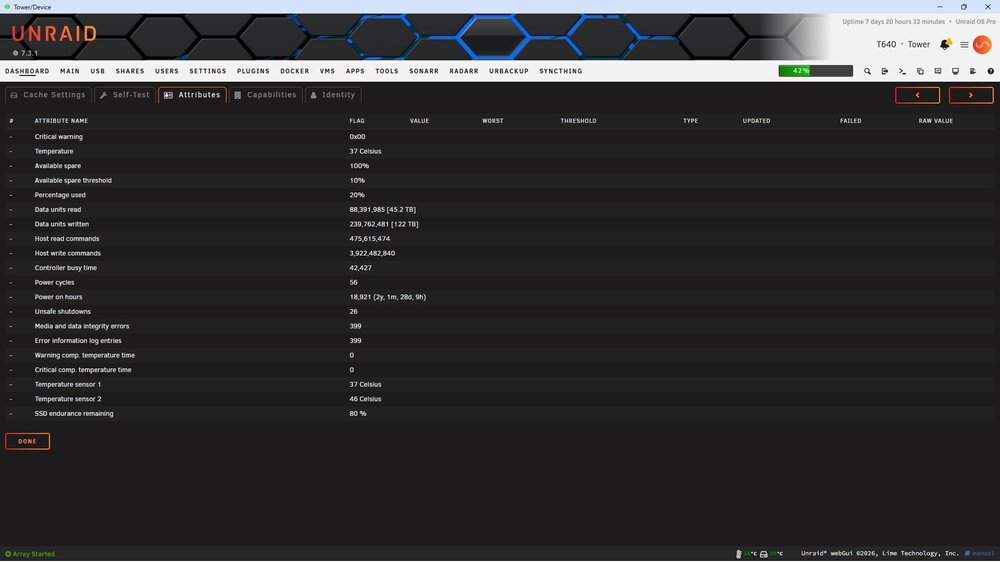
Task: Click the 37 Celsius Temperature value
Action: coord(365,151)
